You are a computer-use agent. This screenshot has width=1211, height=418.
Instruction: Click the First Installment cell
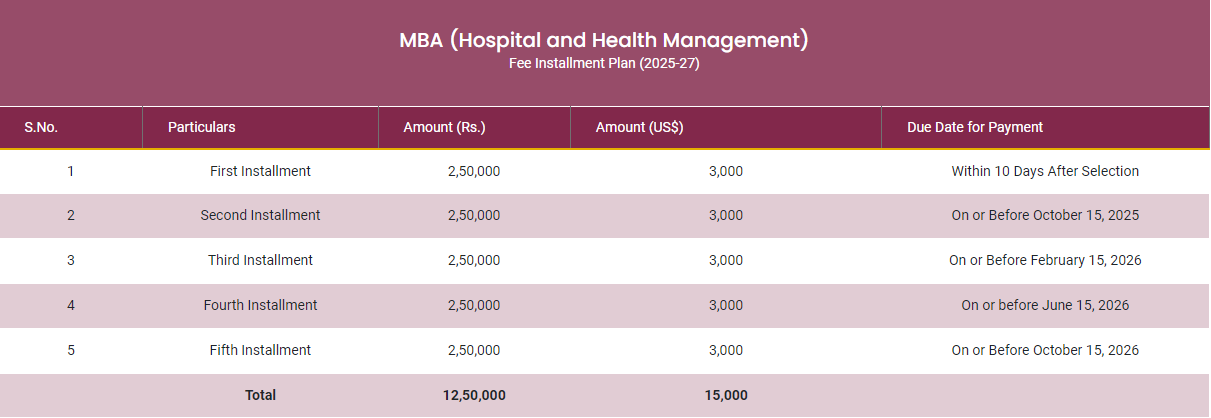[260, 171]
